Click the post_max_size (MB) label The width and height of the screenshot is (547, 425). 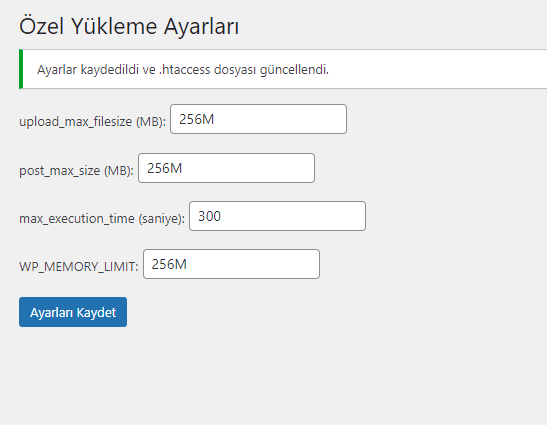pos(76,170)
